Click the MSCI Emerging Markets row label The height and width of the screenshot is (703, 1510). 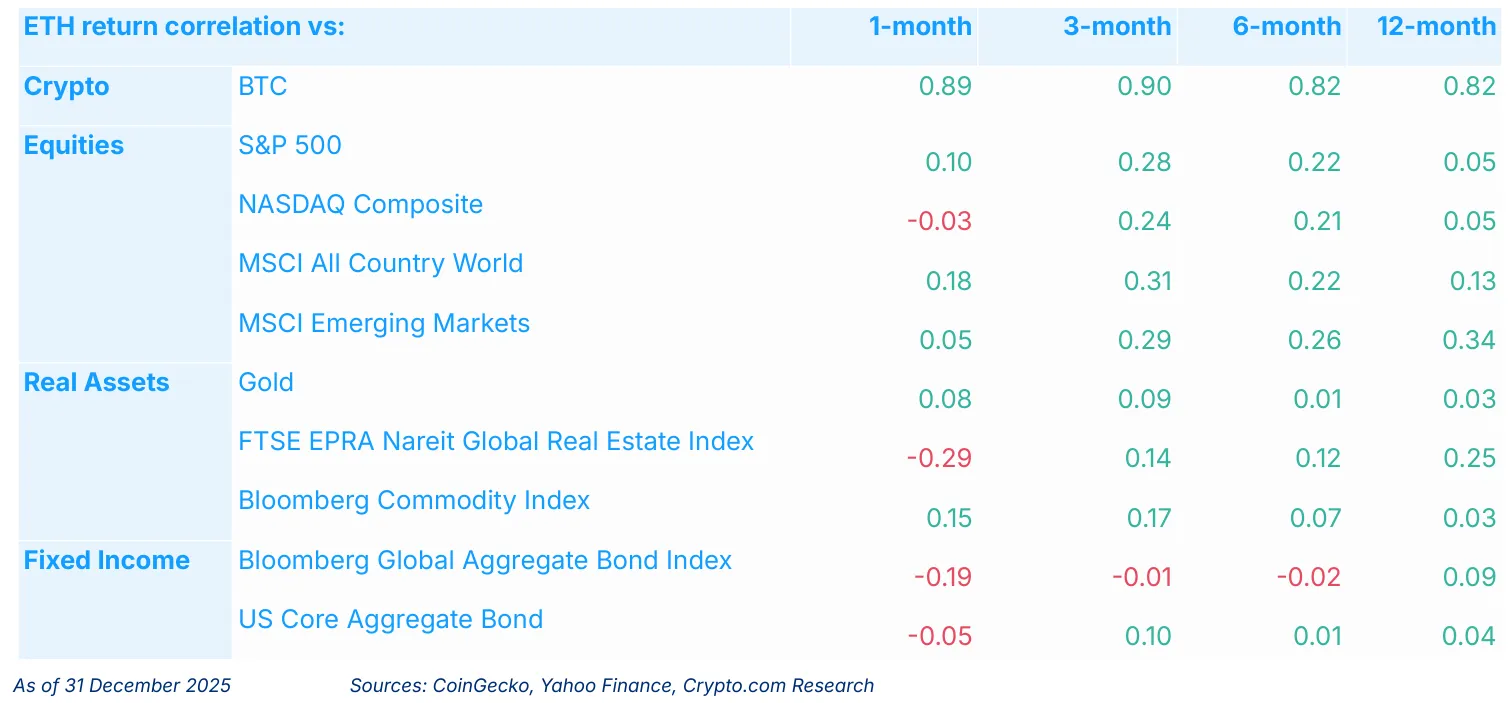[384, 324]
